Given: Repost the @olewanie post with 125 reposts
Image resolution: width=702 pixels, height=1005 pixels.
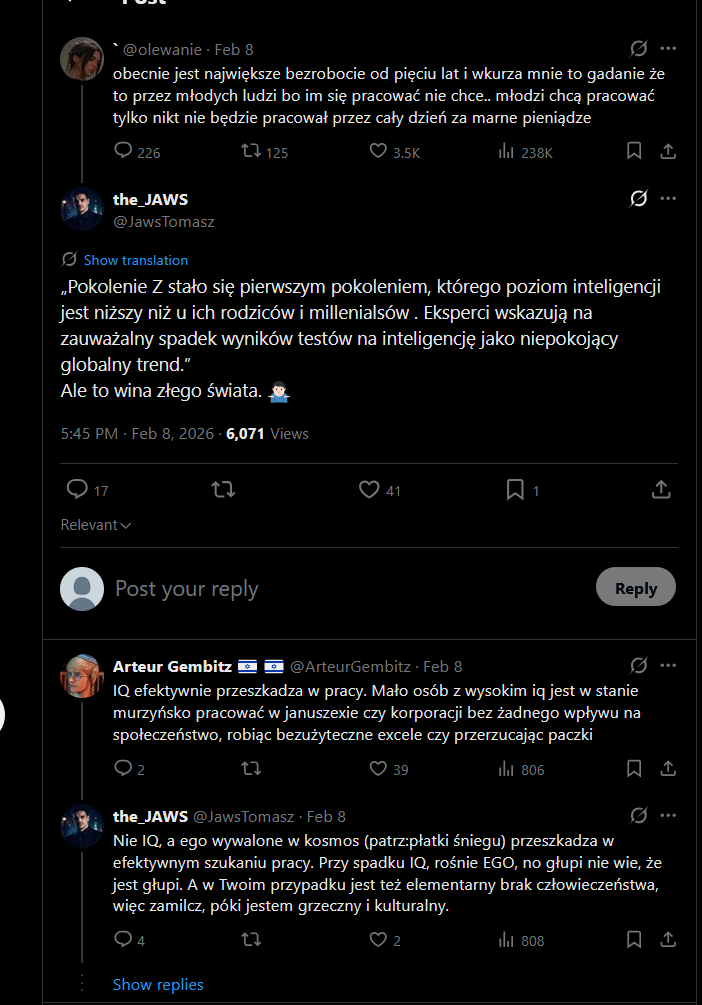Looking at the screenshot, I should click(252, 152).
